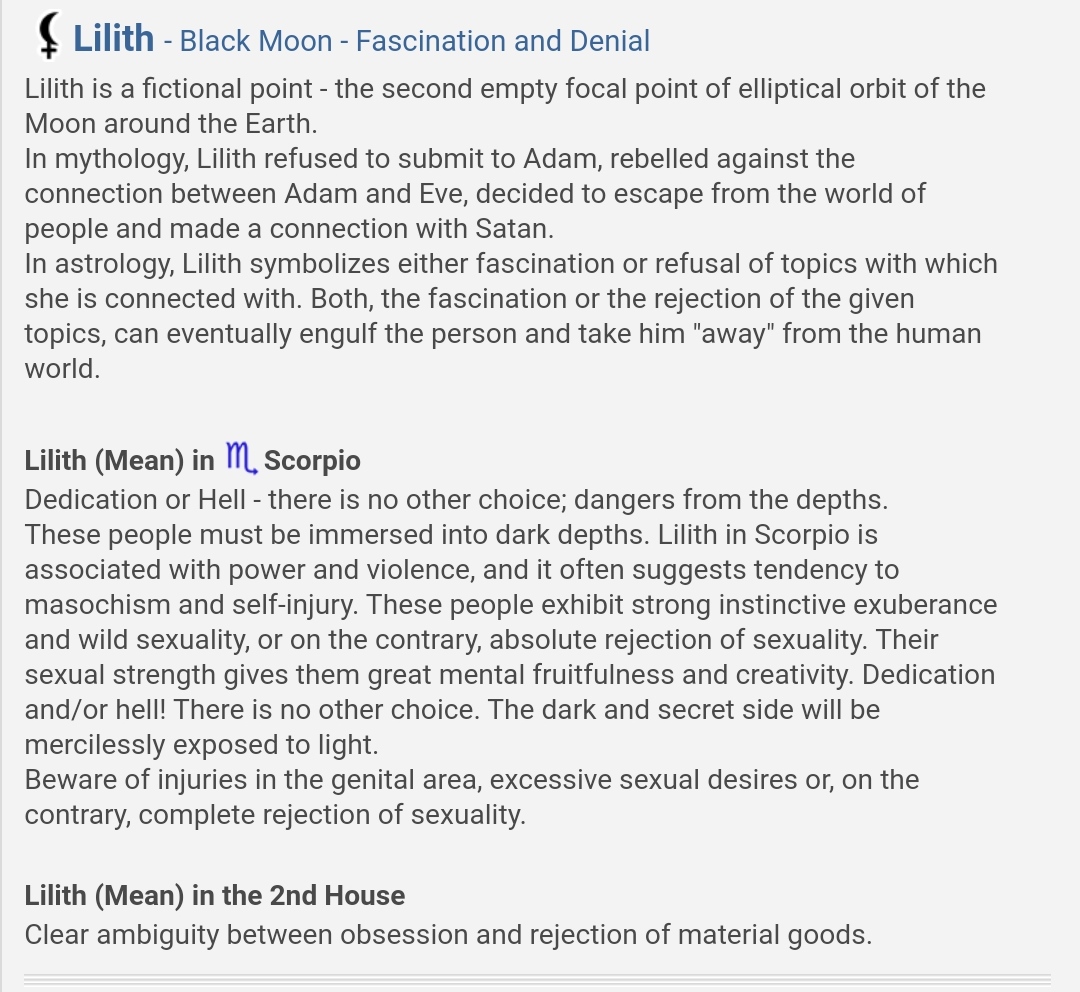The image size is (1080, 992).
Task: Click the "Clear ambiguity between obsession" sentence
Action: (x=448, y=935)
